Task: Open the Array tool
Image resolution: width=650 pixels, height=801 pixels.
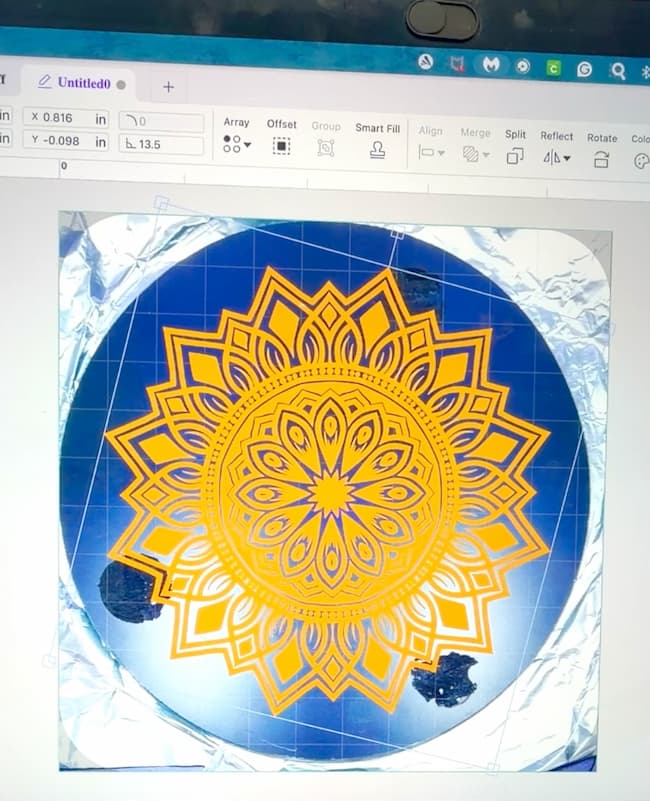Action: coord(236,136)
